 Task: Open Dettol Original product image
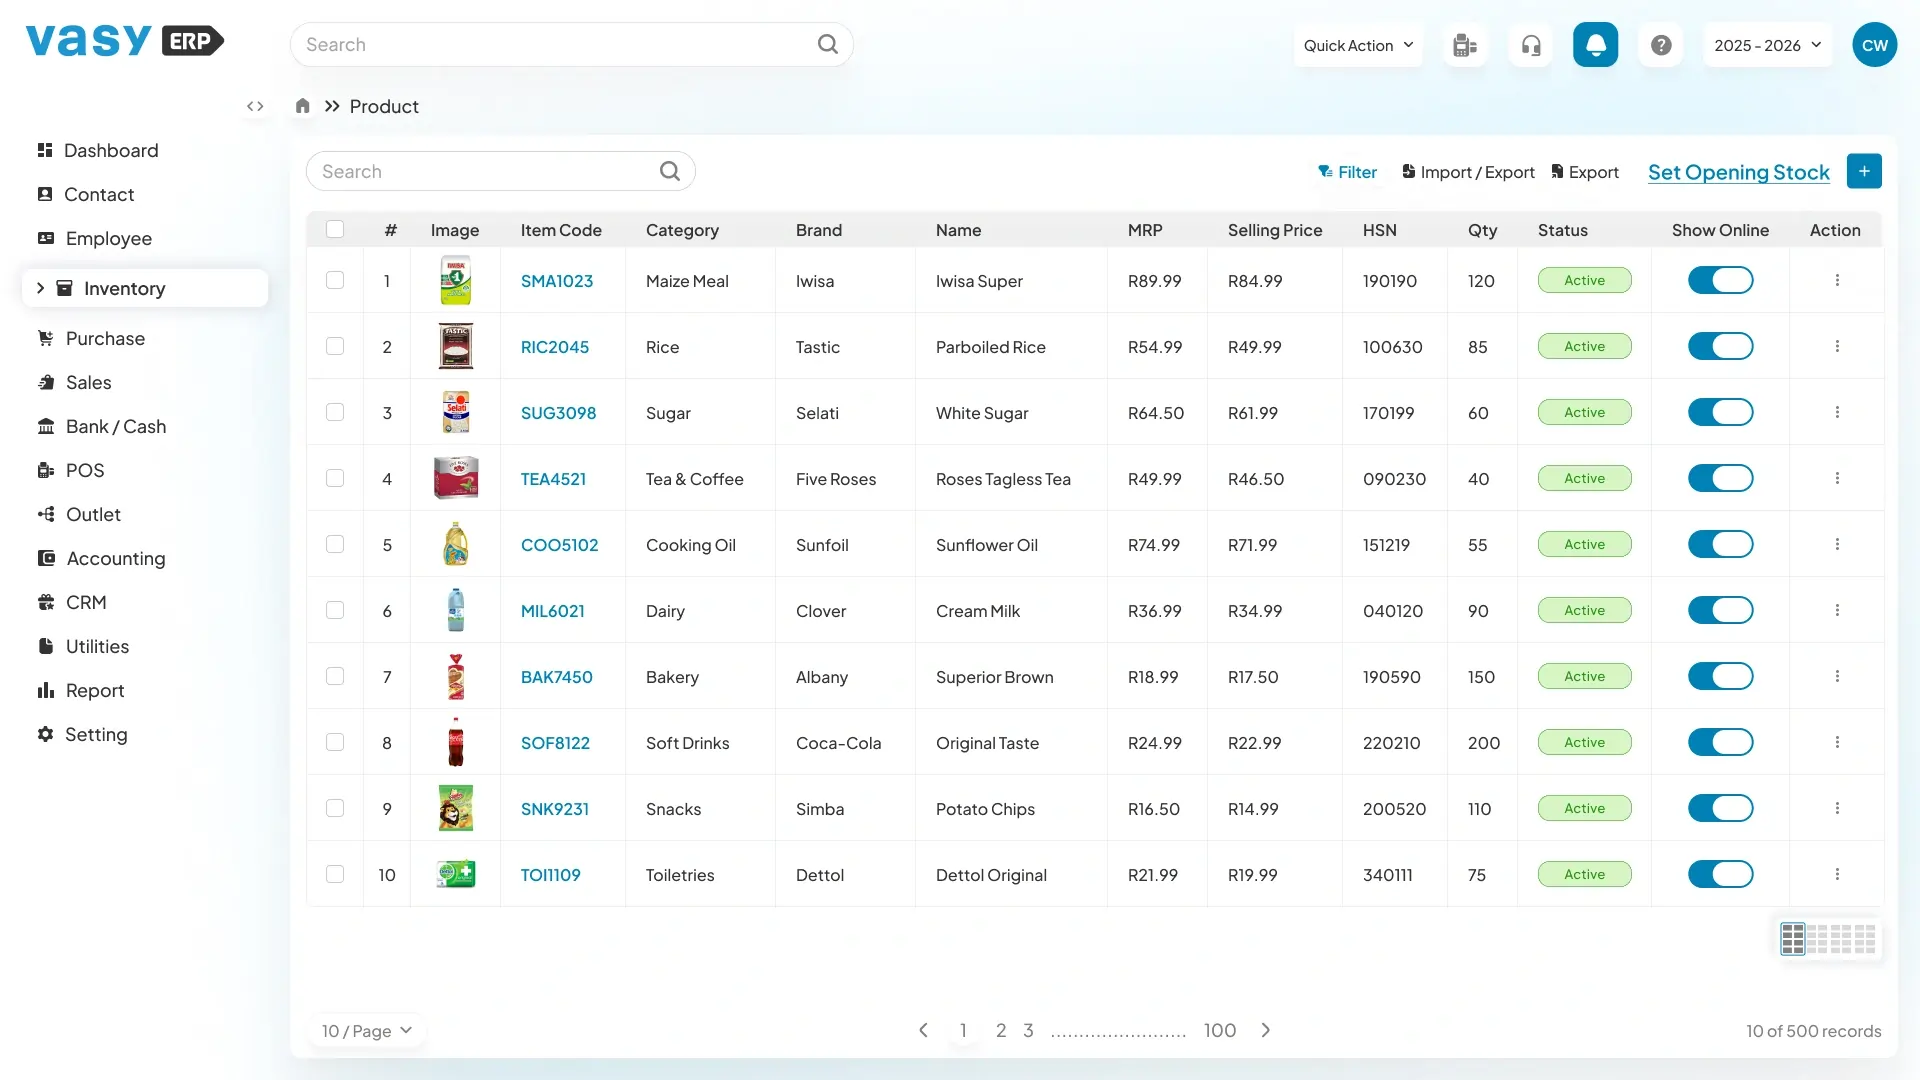click(x=456, y=874)
